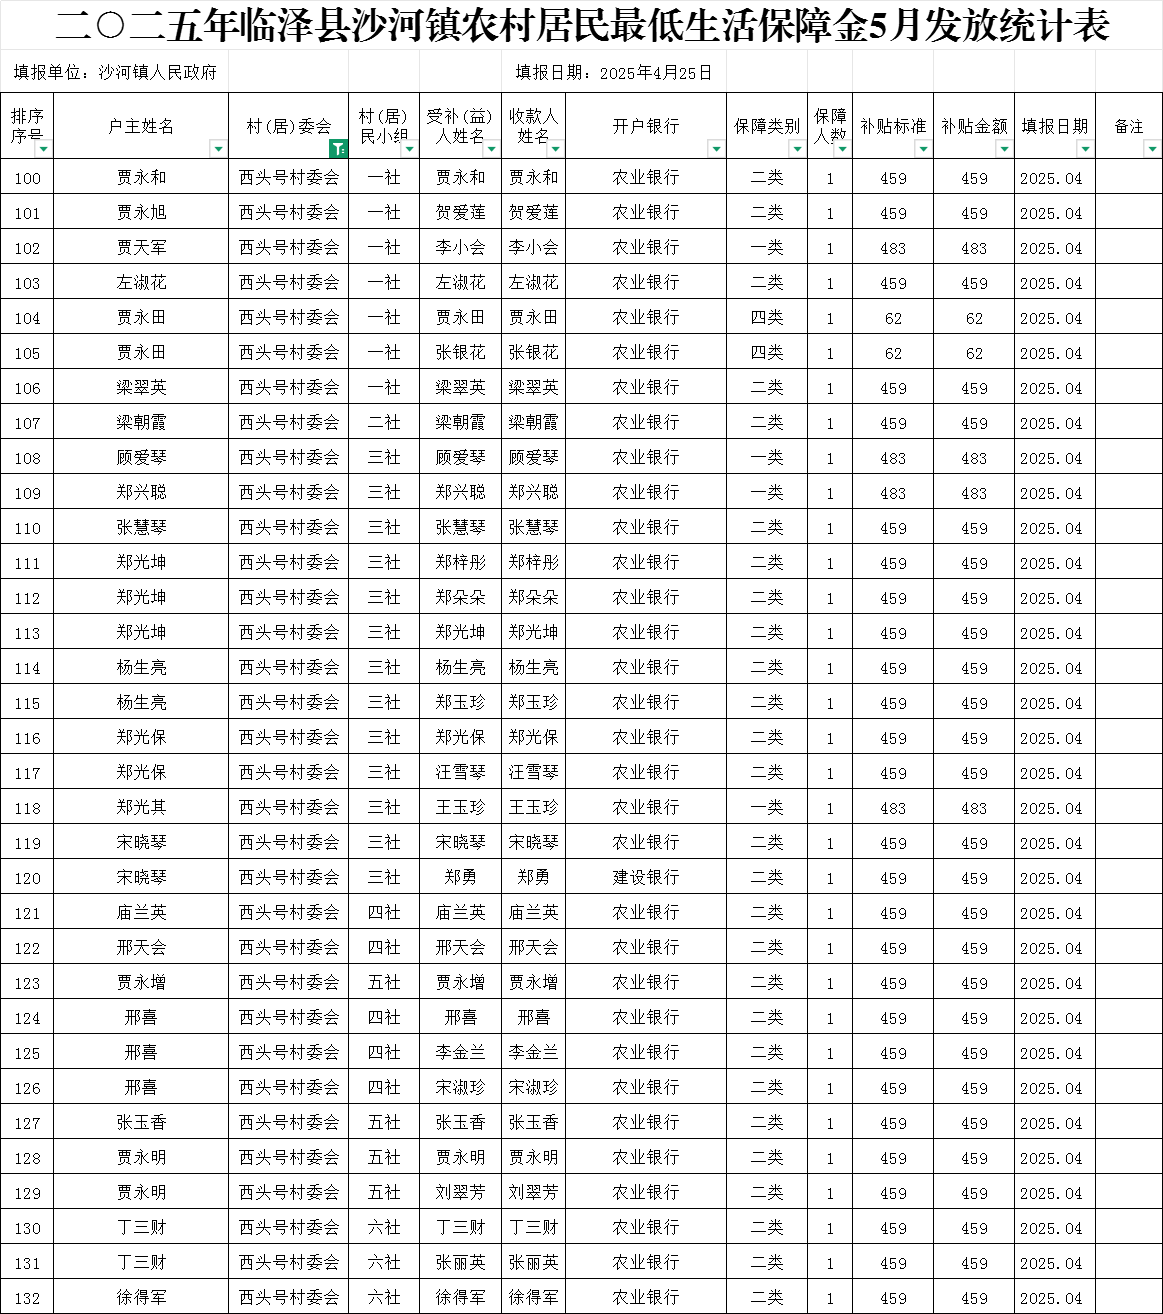Image resolution: width=1163 pixels, height=1314 pixels.
Task: Open the filter dropdown for 户主姓名 column
Action: 218,149
